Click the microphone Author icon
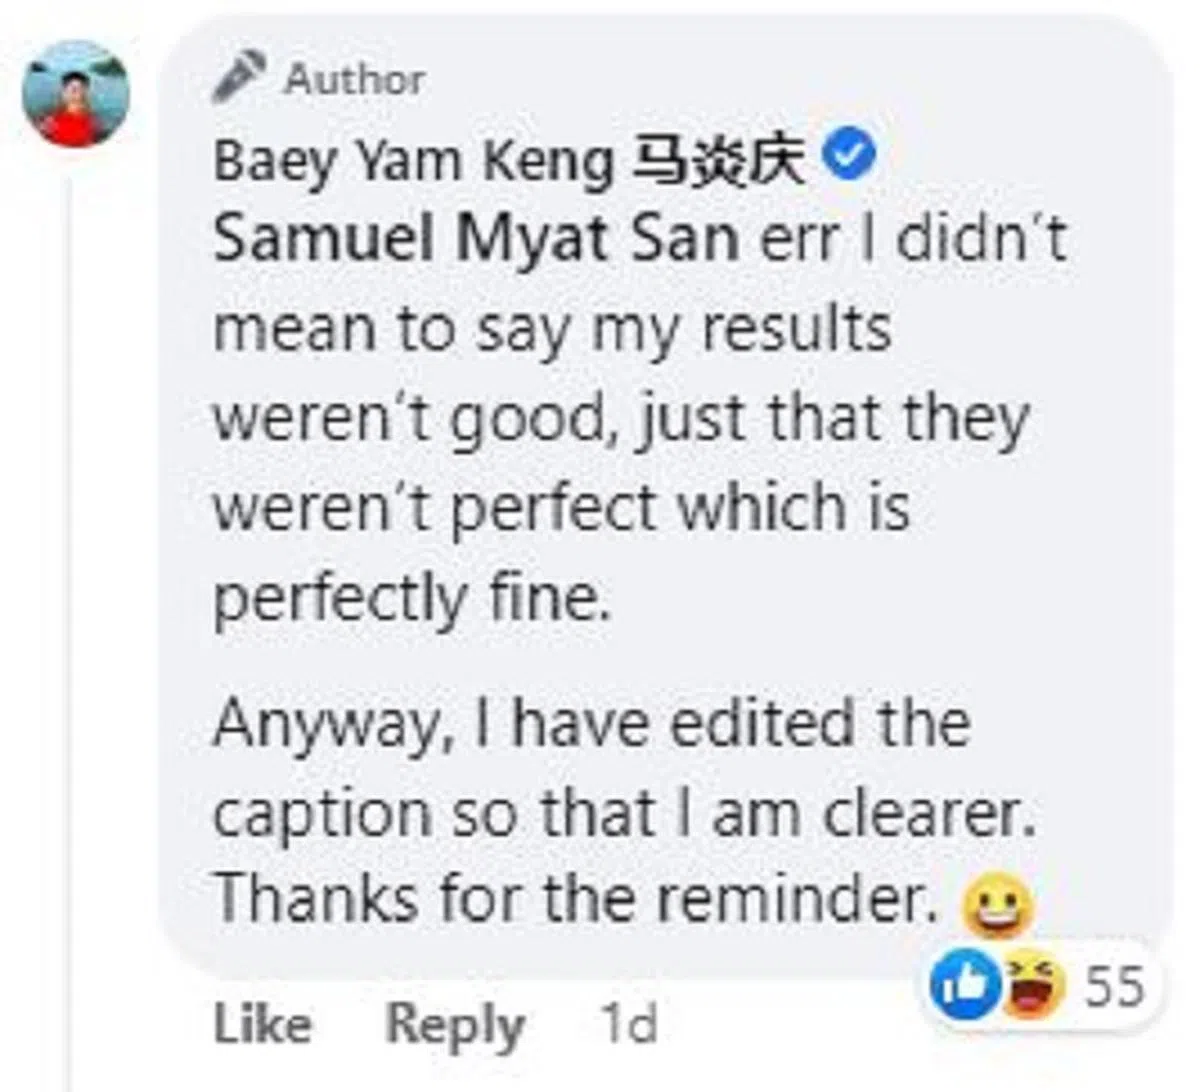The height and width of the screenshot is (1092, 1200). click(x=238, y=78)
